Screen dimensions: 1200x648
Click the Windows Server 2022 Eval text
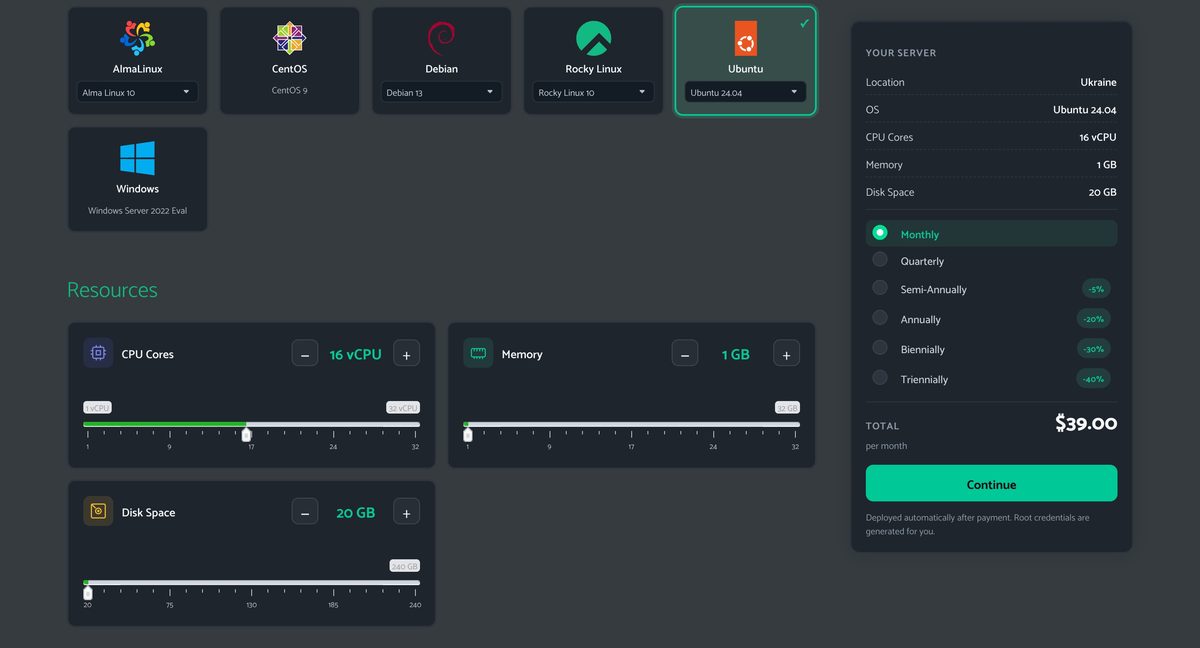137,211
